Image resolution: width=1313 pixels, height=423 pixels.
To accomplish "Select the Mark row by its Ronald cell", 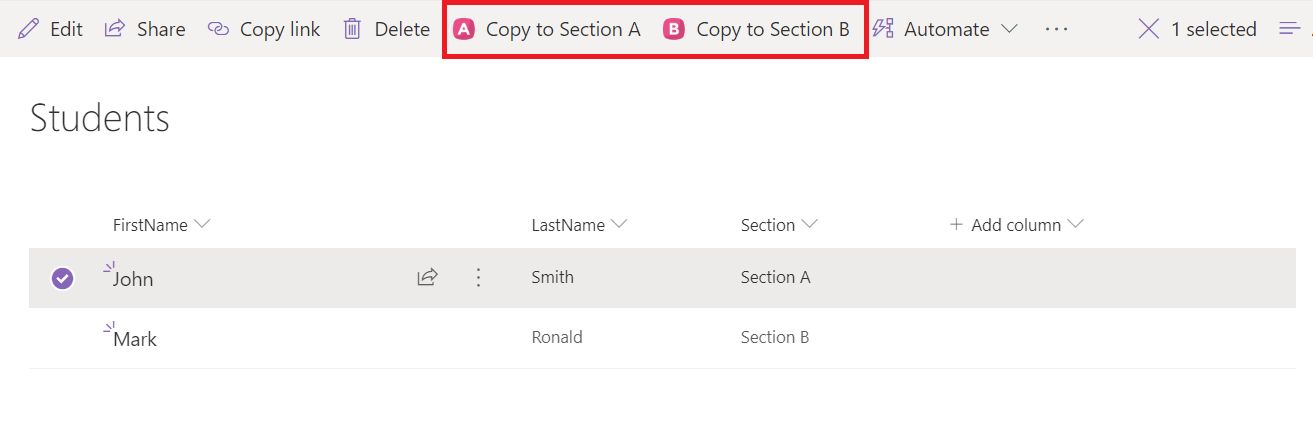I will [557, 338].
